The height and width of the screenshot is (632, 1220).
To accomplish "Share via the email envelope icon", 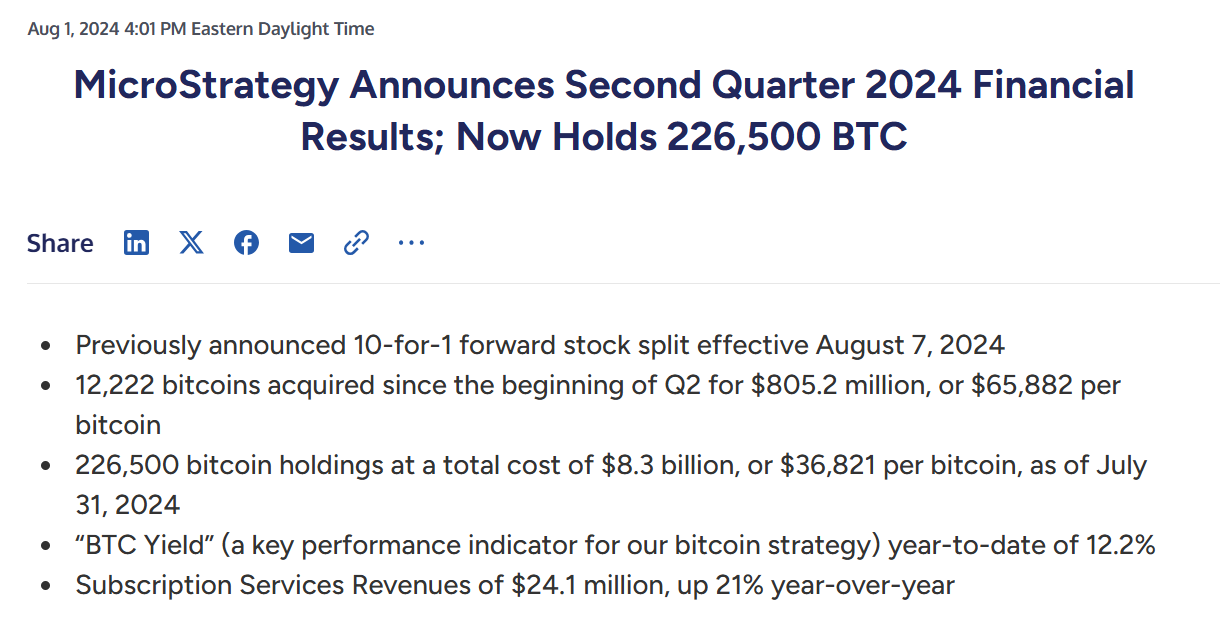I will pos(301,242).
